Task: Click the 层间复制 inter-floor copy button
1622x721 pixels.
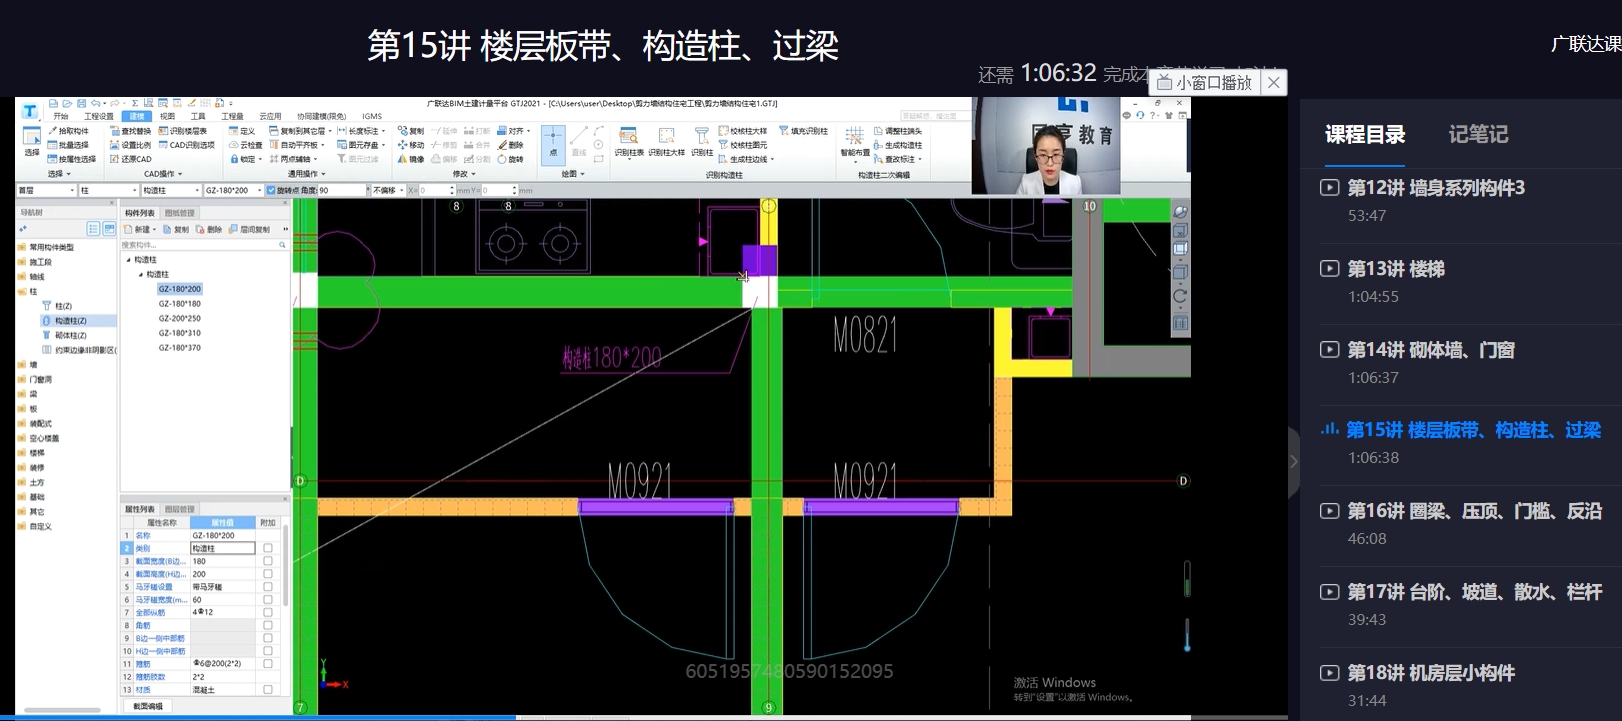Action: pos(250,229)
